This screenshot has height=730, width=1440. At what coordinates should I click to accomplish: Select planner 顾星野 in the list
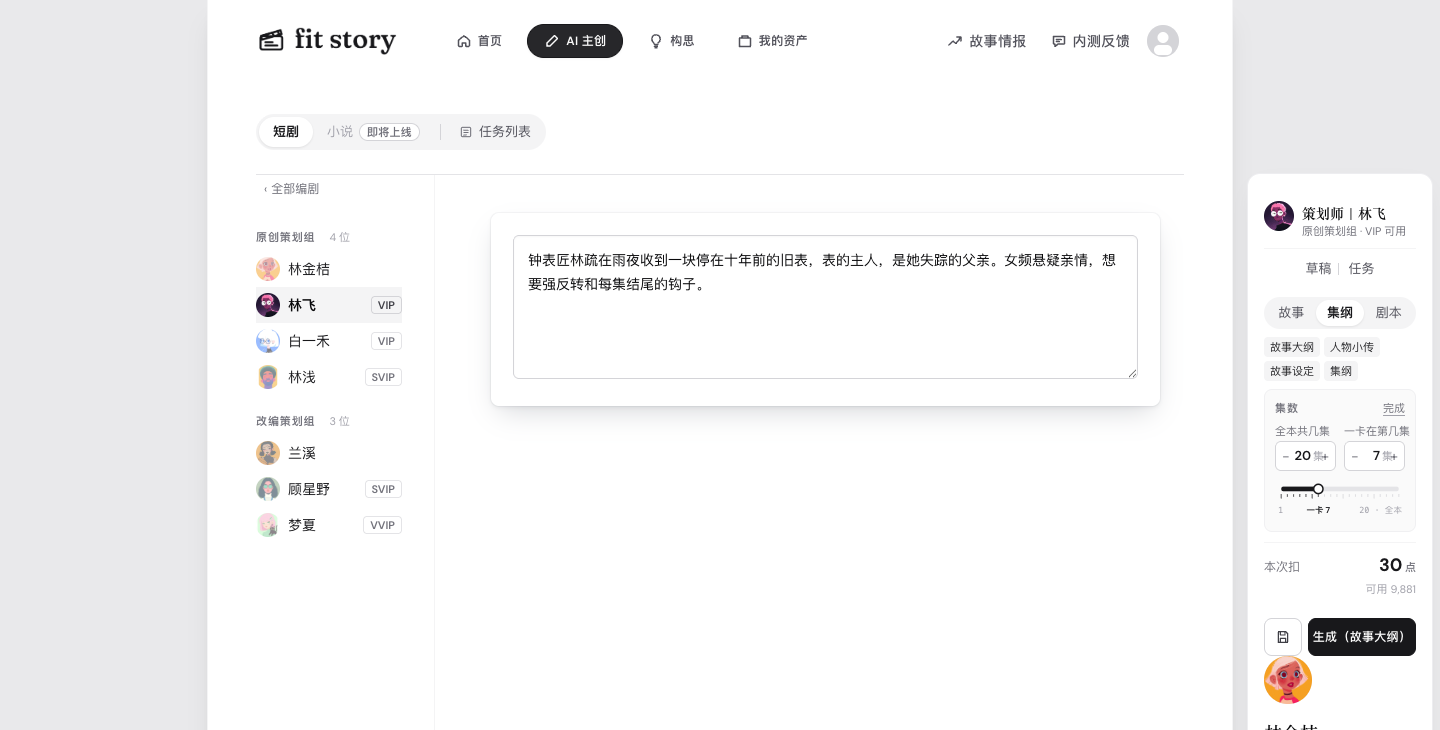coord(329,489)
